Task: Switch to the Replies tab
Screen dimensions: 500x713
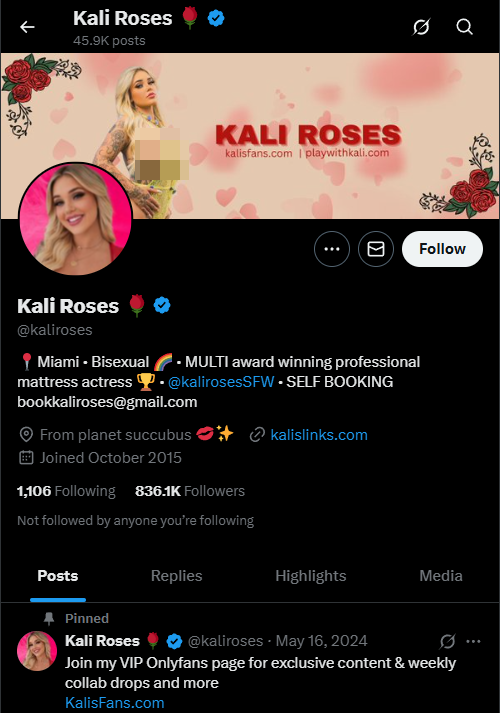Action: (x=176, y=576)
